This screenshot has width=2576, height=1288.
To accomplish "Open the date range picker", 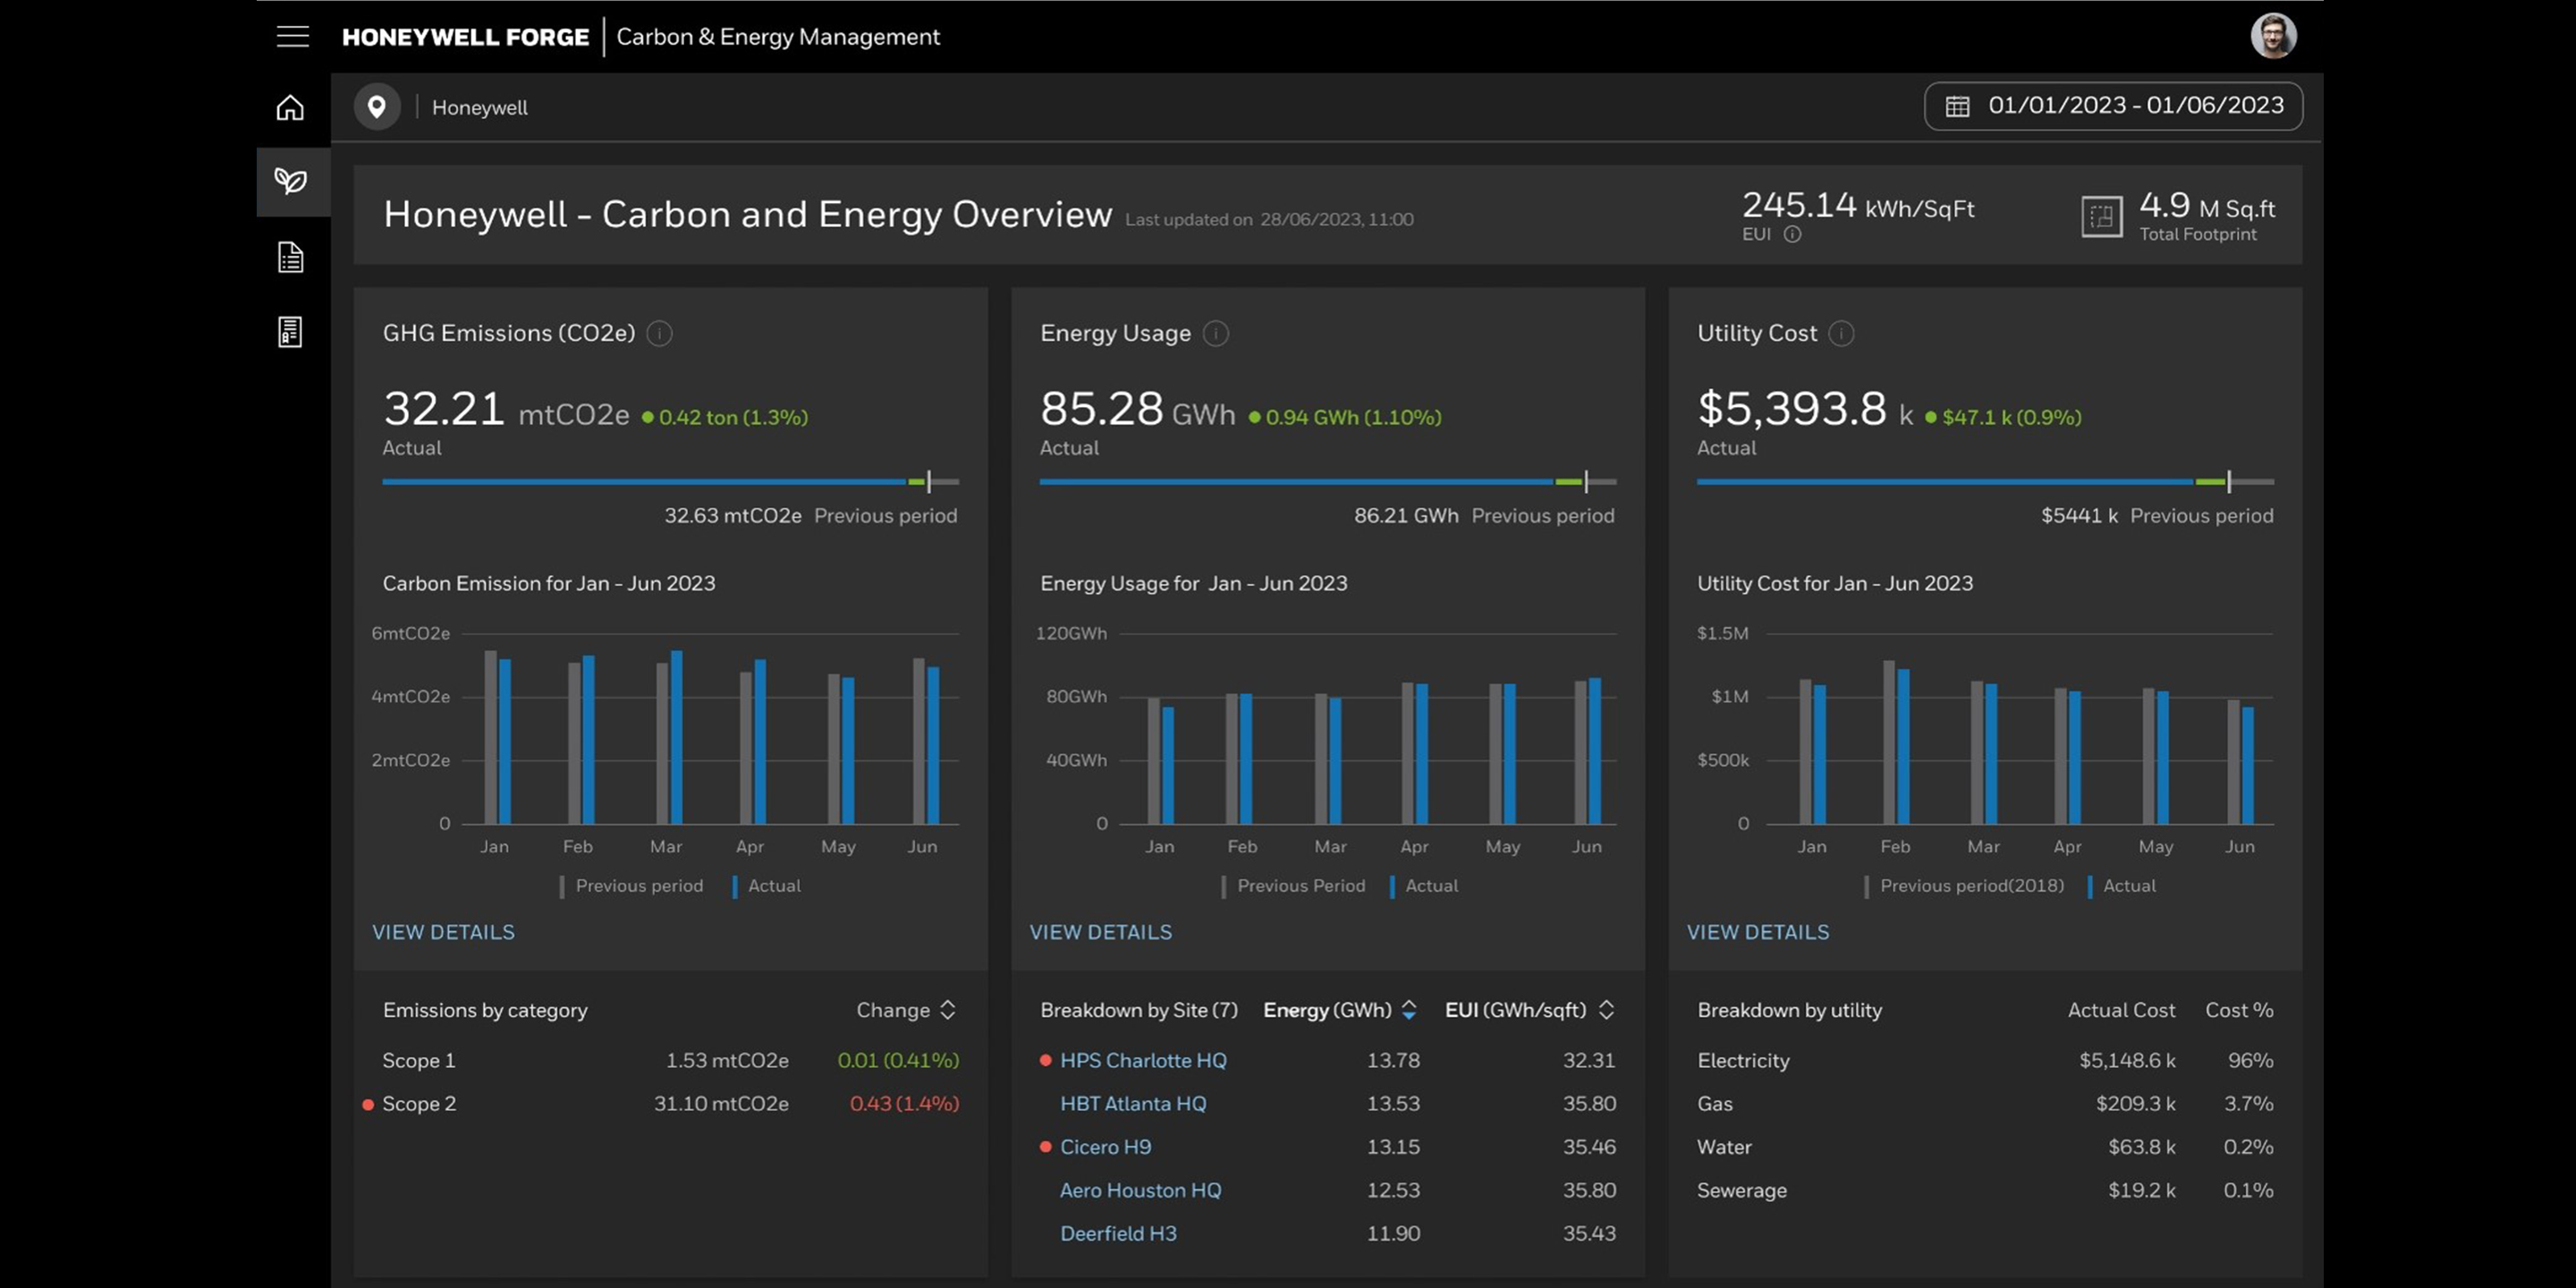I will pyautogui.click(x=2113, y=106).
